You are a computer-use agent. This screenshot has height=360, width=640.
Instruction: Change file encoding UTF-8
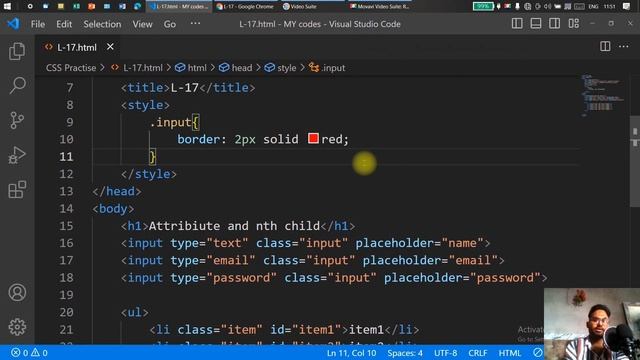coord(445,353)
